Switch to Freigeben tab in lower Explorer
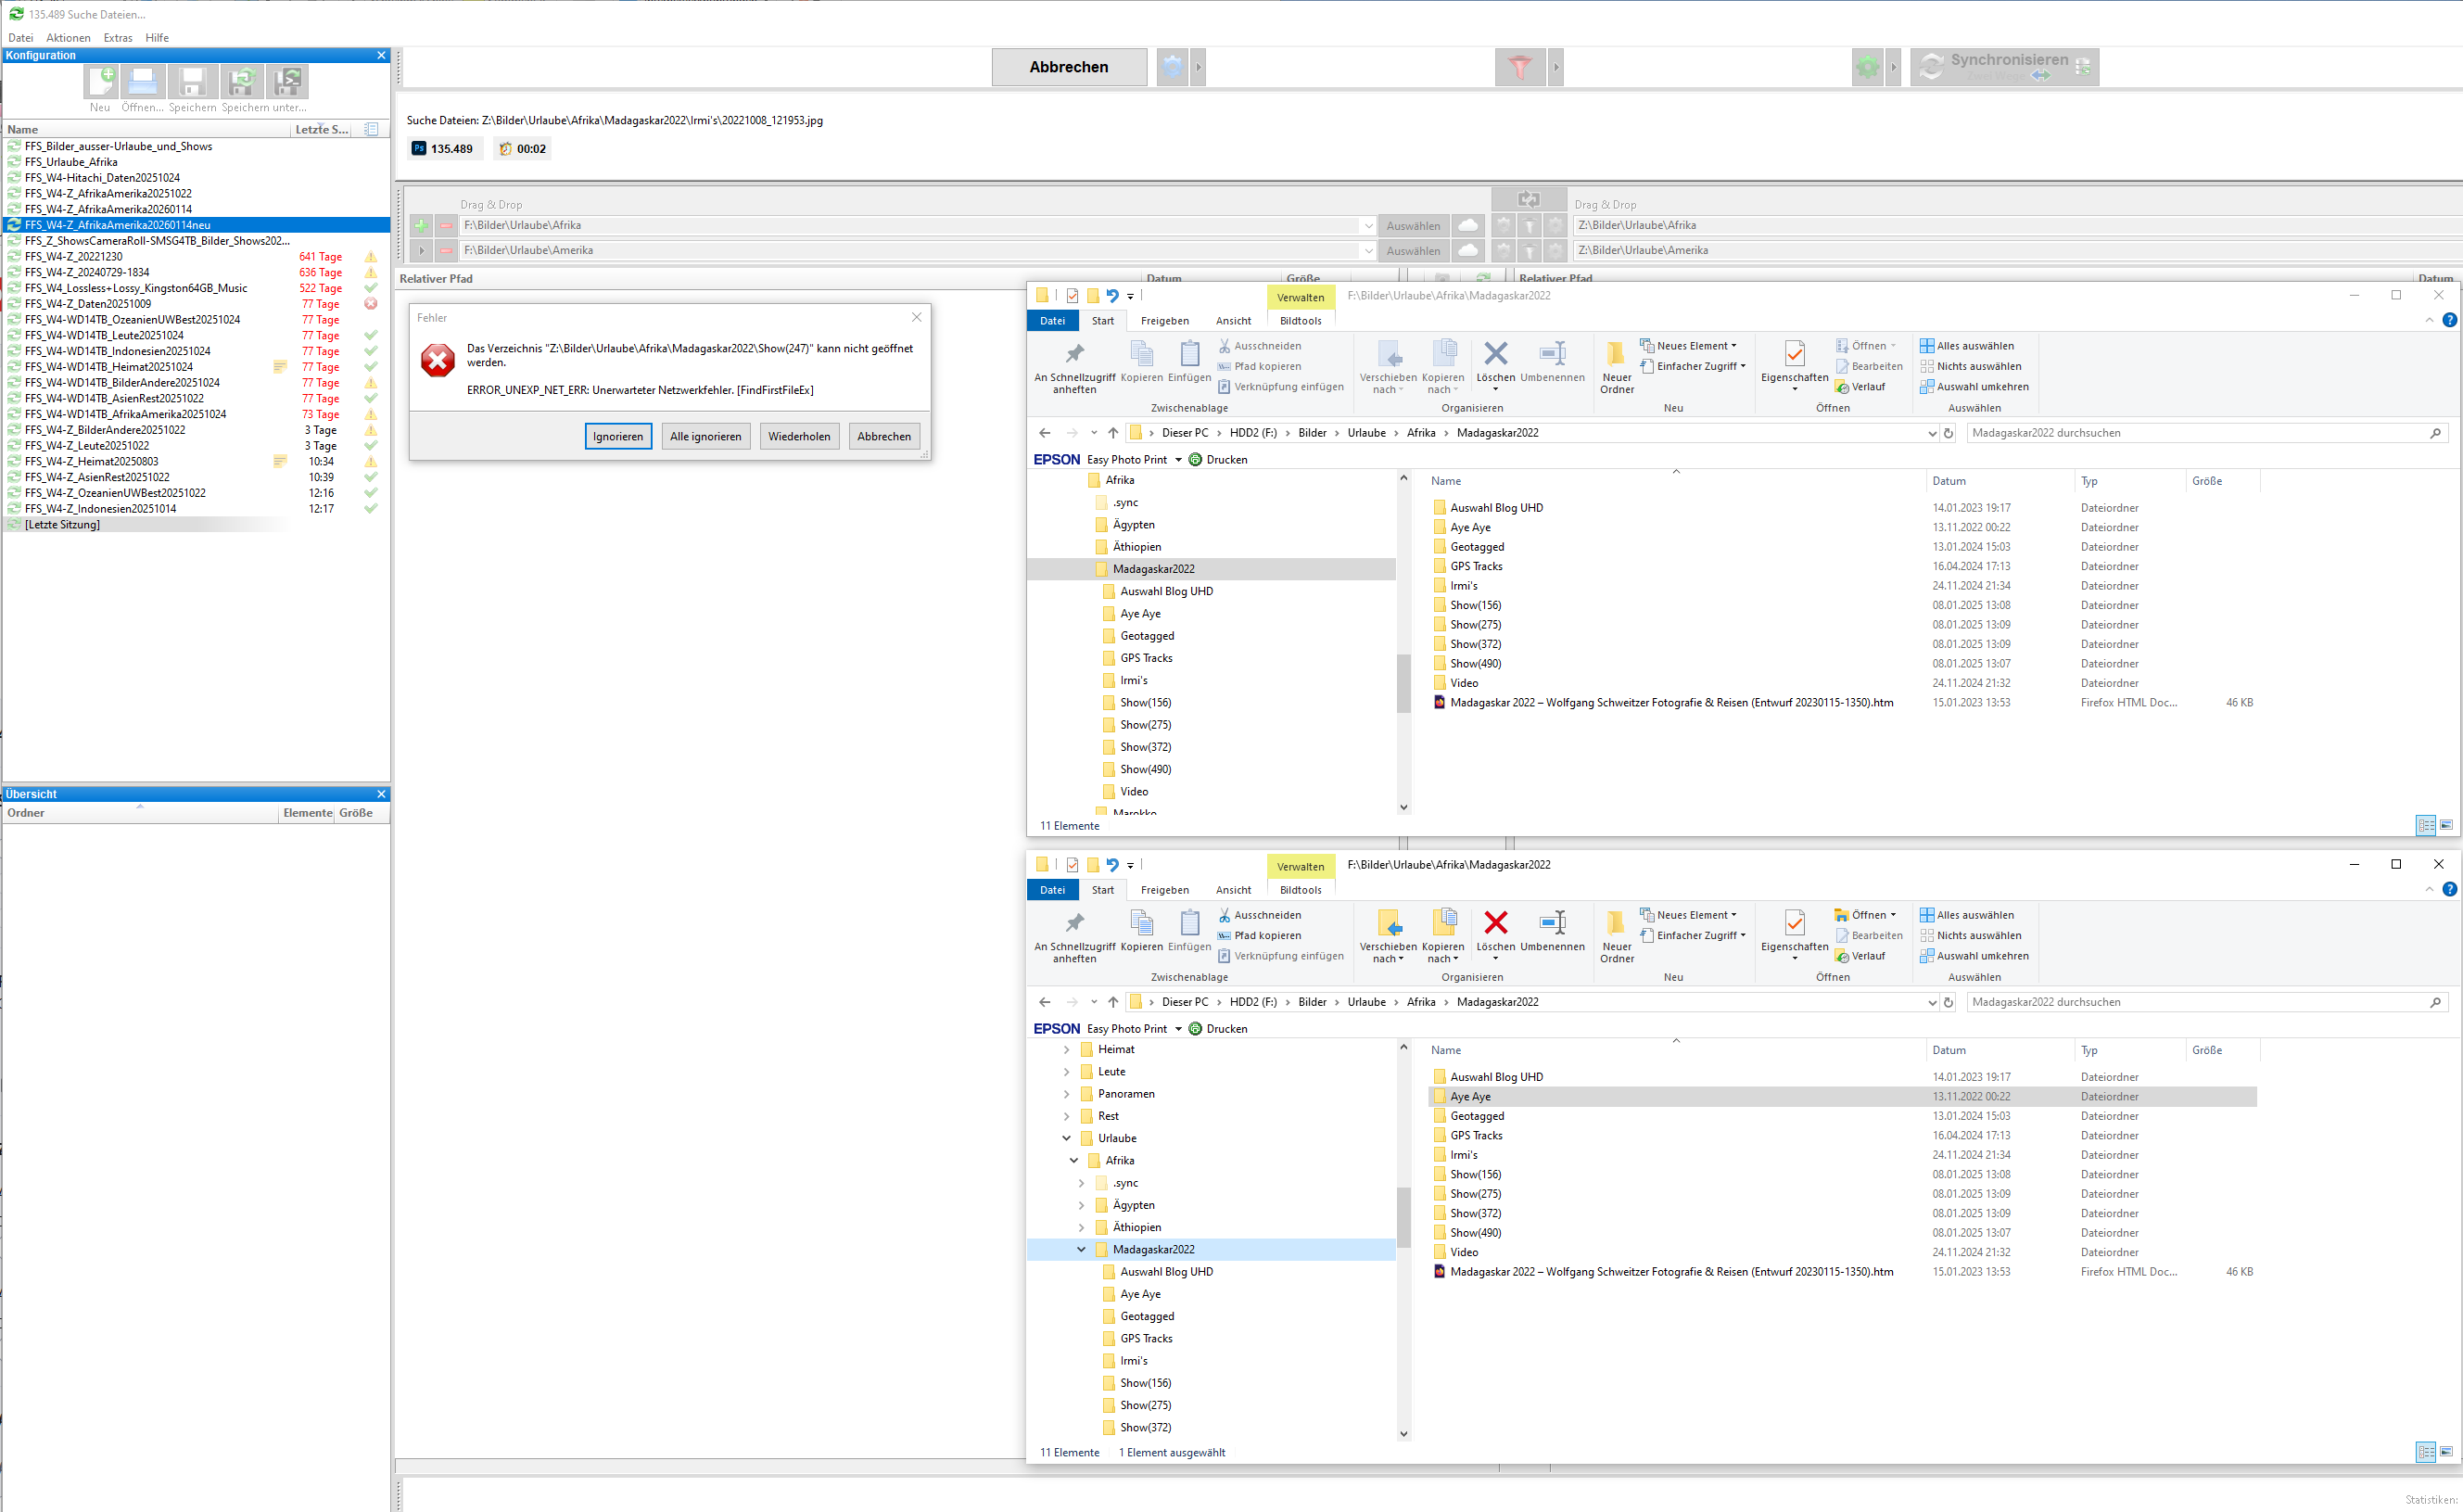 point(1164,890)
